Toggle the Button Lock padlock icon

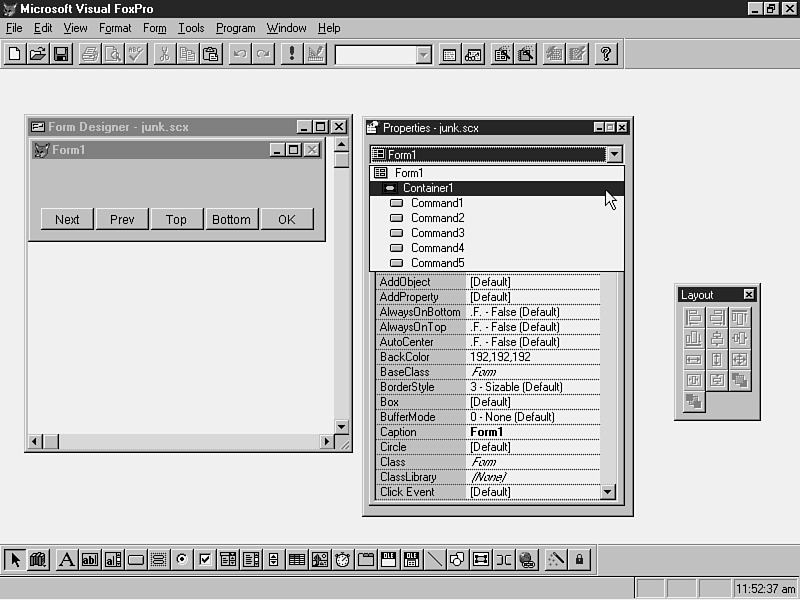point(580,560)
